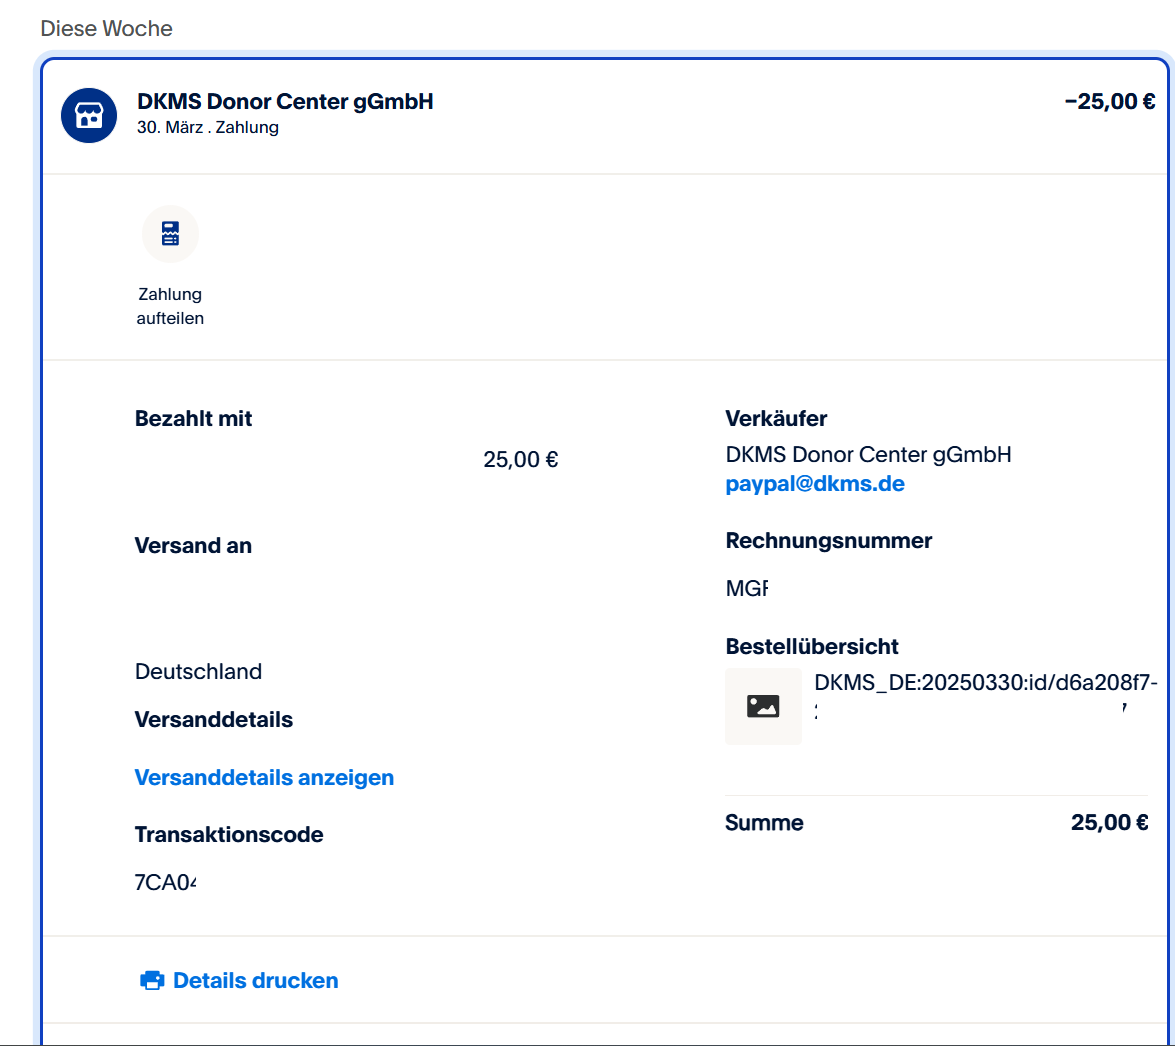The width and height of the screenshot is (1175, 1046).
Task: Click the Zahlung aufteilen receipt icon
Action: (170, 234)
